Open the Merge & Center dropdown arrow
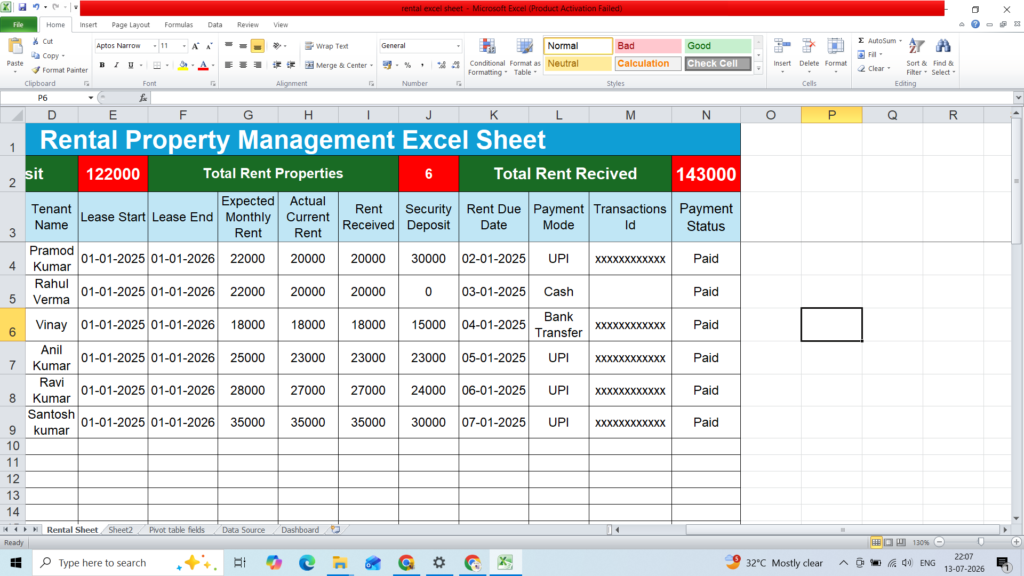Screen dimensions: 1024x576 tap(372, 65)
